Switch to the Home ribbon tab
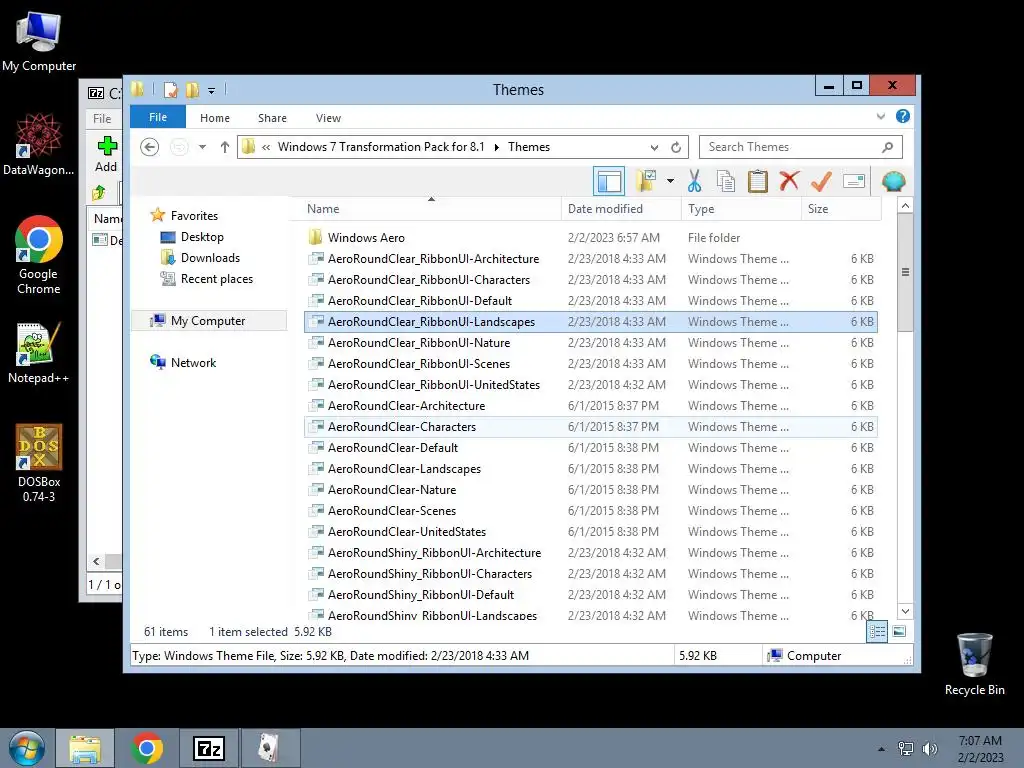The width and height of the screenshot is (1024, 768). [x=215, y=118]
